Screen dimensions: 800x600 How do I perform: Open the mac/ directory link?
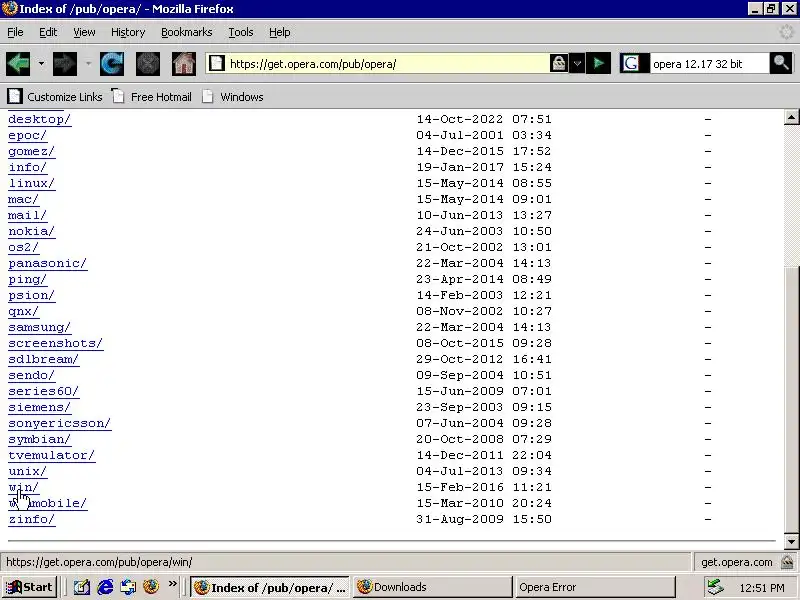pyautogui.click(x=23, y=199)
